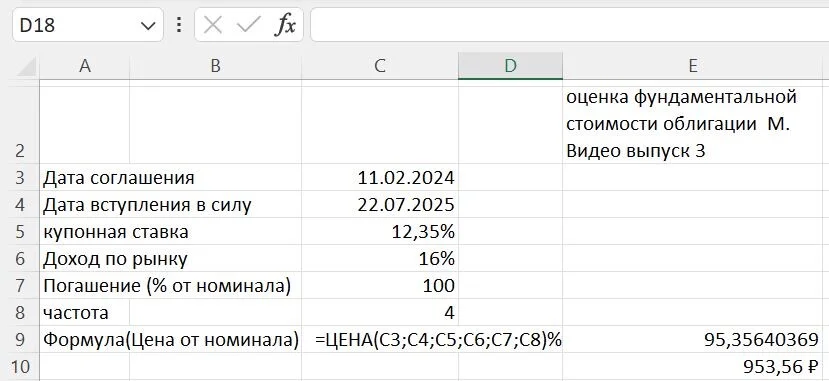
Task: Click the formula bar three-dot handle
Action: click(179, 25)
